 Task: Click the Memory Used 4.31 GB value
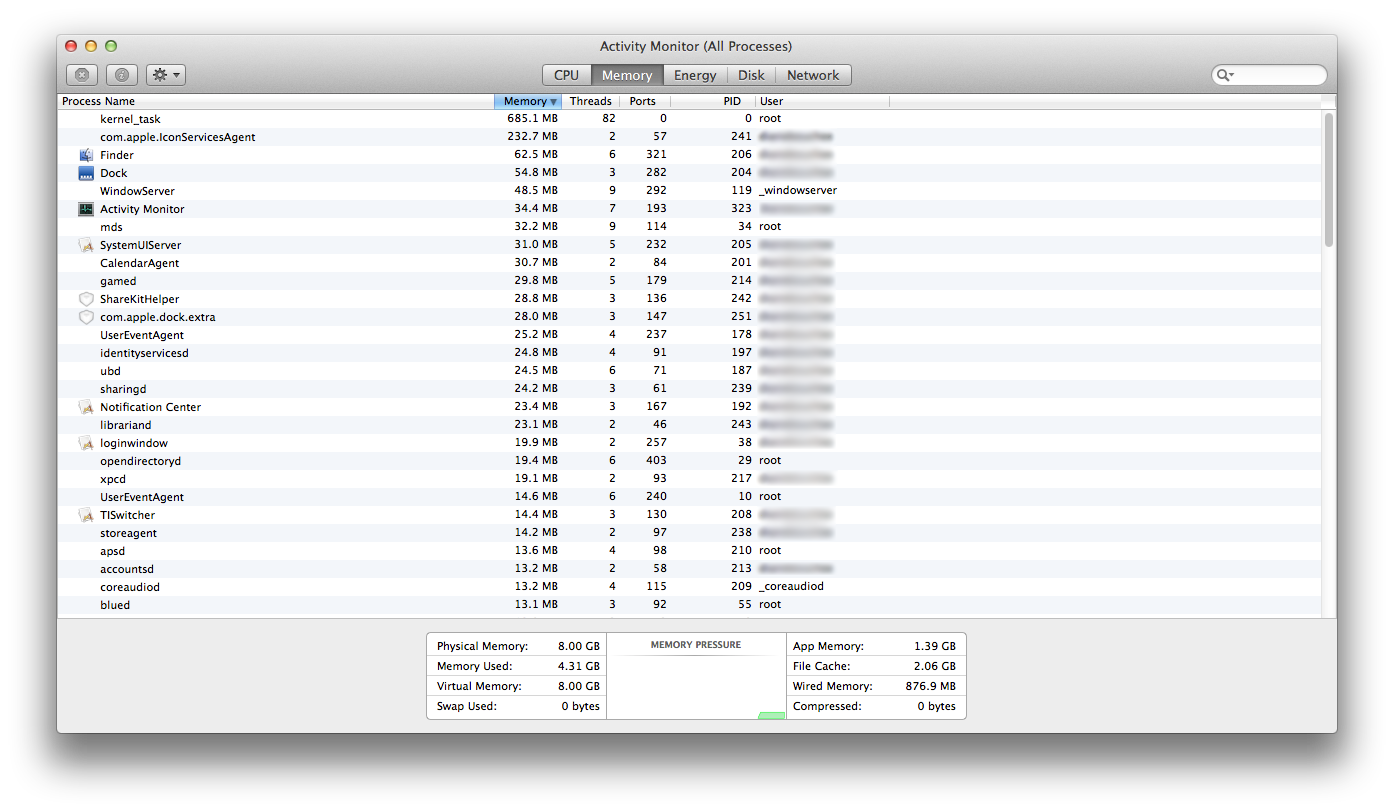pyautogui.click(x=578, y=666)
